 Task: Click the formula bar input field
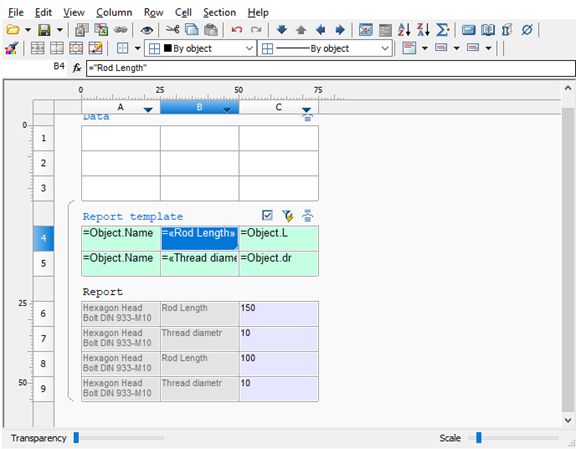pyautogui.click(x=330, y=68)
